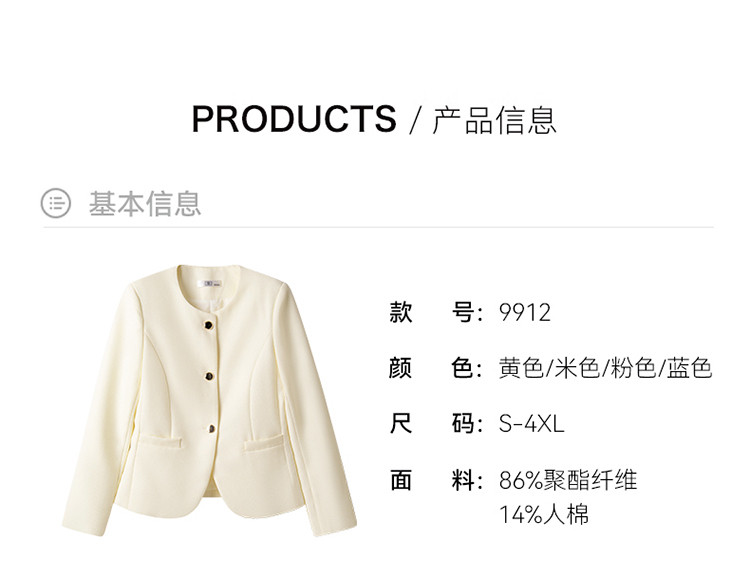Click the size range S-4XL
750x581 pixels.
(x=531, y=424)
